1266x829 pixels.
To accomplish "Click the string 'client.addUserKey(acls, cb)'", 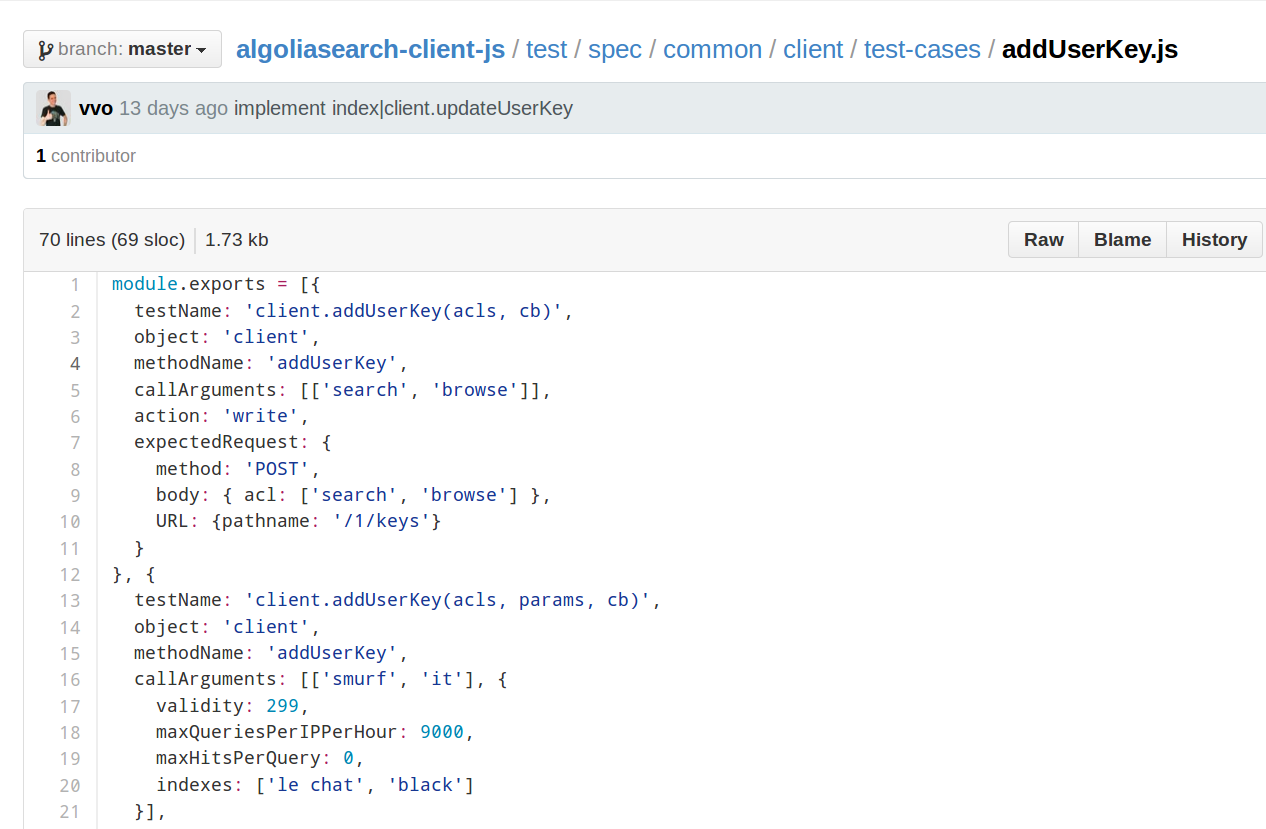I will [404, 311].
